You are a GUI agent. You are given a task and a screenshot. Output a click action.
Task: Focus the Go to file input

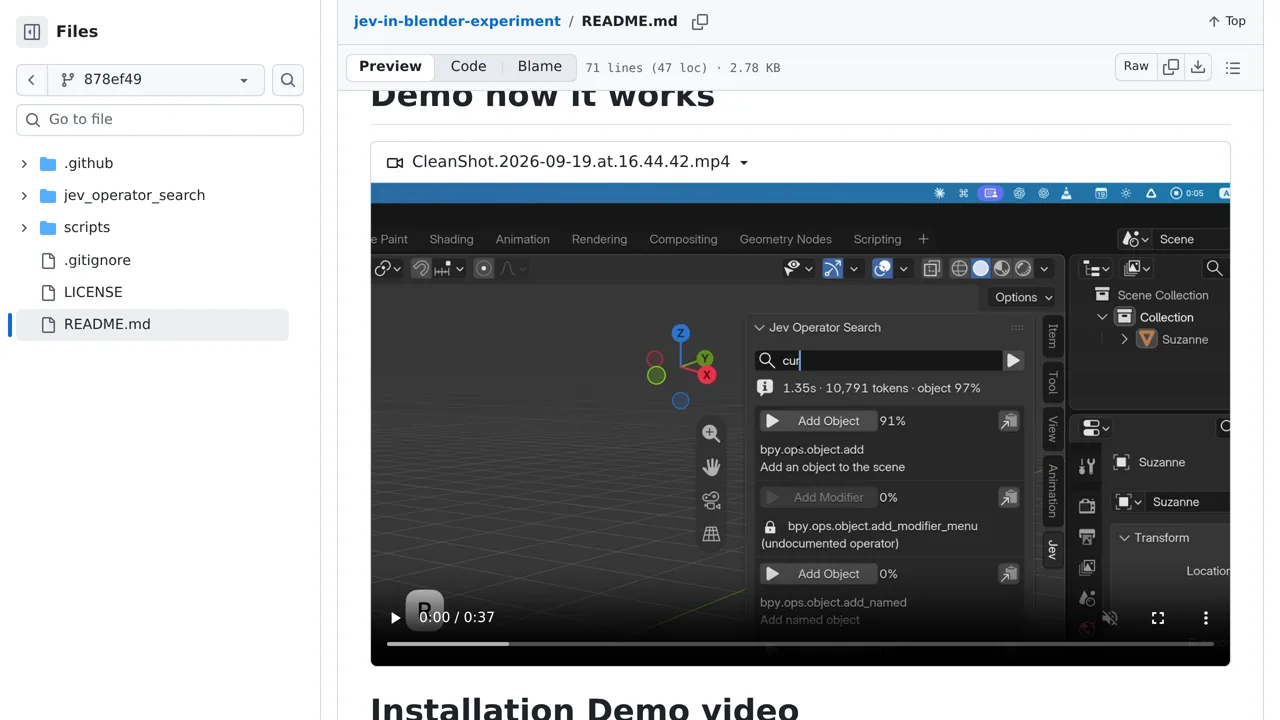(160, 119)
